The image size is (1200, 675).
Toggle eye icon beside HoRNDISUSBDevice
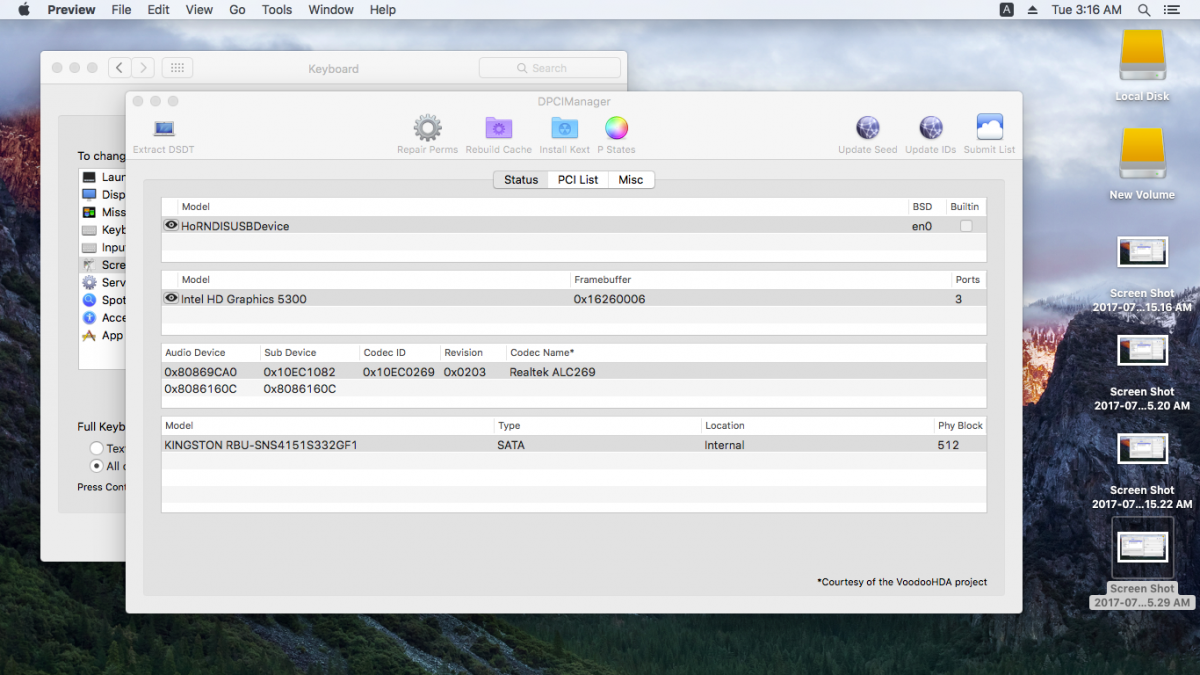pos(171,226)
